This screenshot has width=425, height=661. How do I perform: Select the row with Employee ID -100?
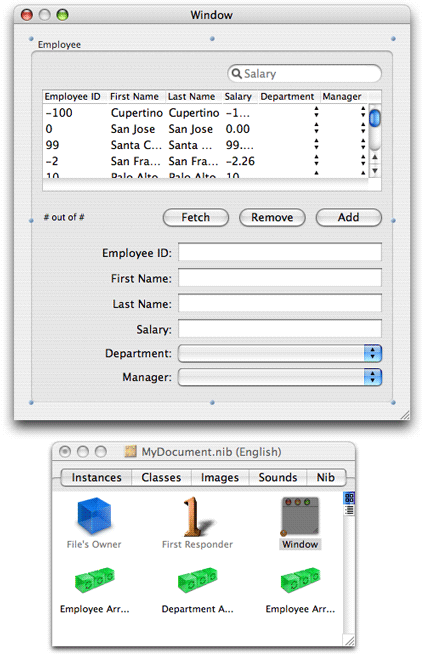[205, 113]
